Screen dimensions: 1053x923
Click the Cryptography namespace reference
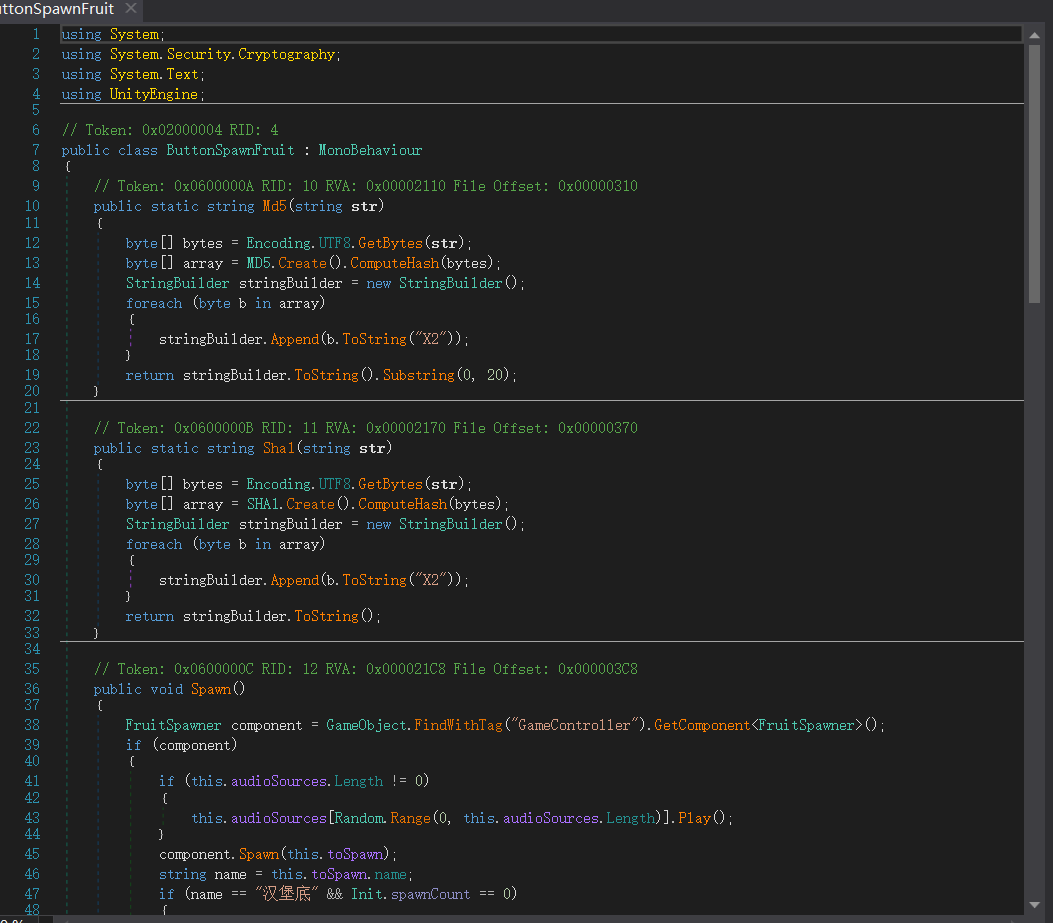coord(286,54)
